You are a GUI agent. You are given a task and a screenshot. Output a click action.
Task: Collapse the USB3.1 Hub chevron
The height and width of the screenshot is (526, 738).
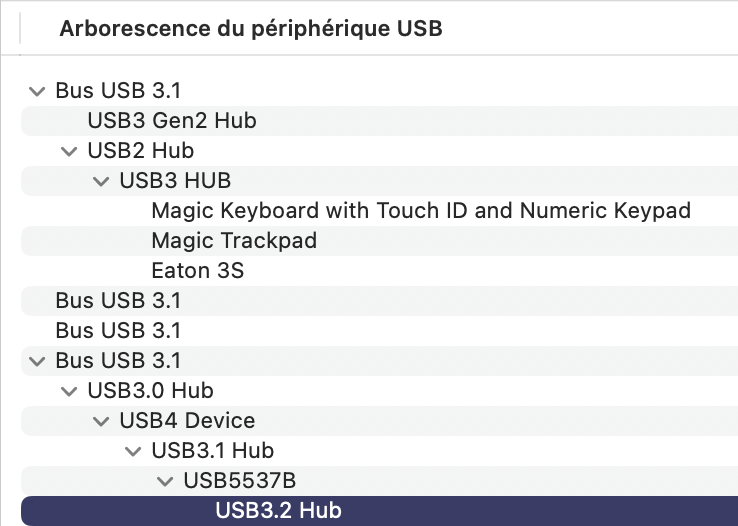pyautogui.click(x=133, y=451)
